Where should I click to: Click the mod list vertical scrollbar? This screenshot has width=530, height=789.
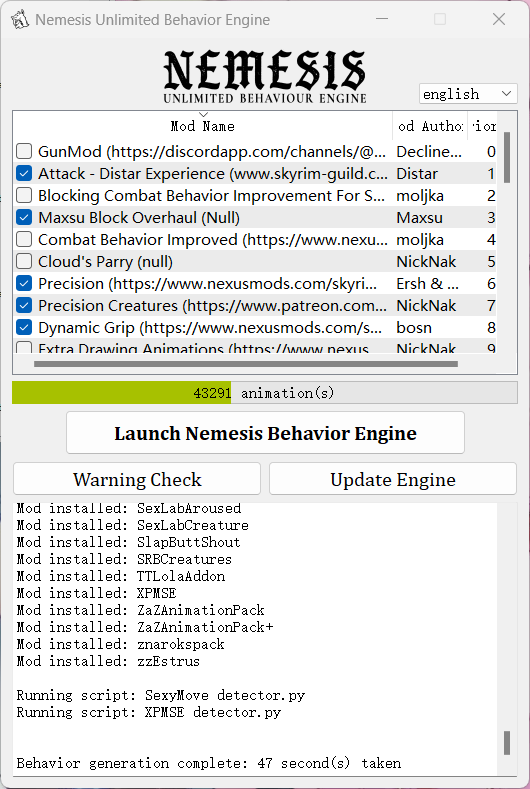[x=507, y=157]
